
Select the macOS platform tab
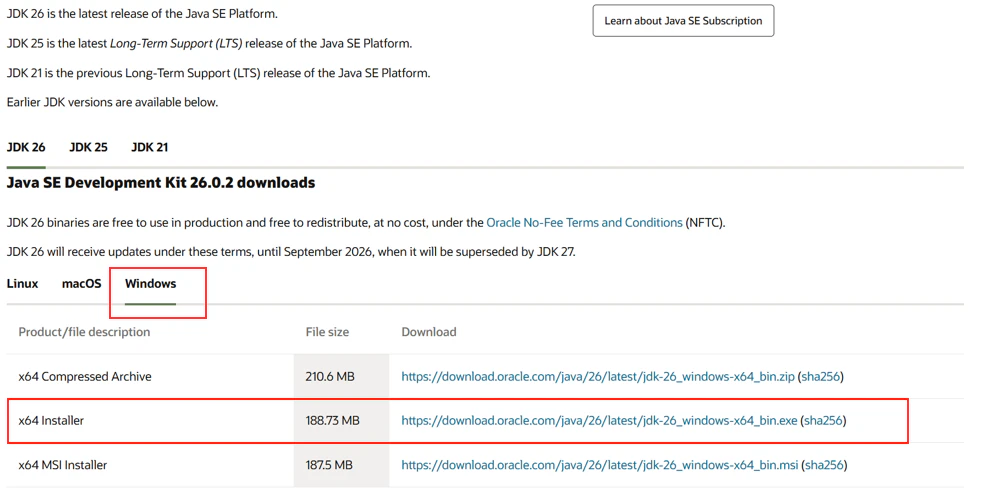tap(82, 284)
